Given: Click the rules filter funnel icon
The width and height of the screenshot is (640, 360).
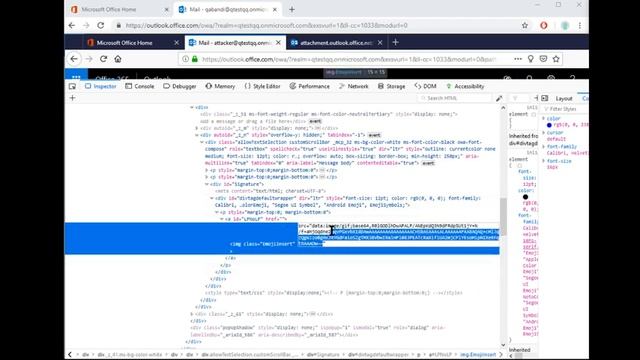Looking at the screenshot, I should (515, 98).
